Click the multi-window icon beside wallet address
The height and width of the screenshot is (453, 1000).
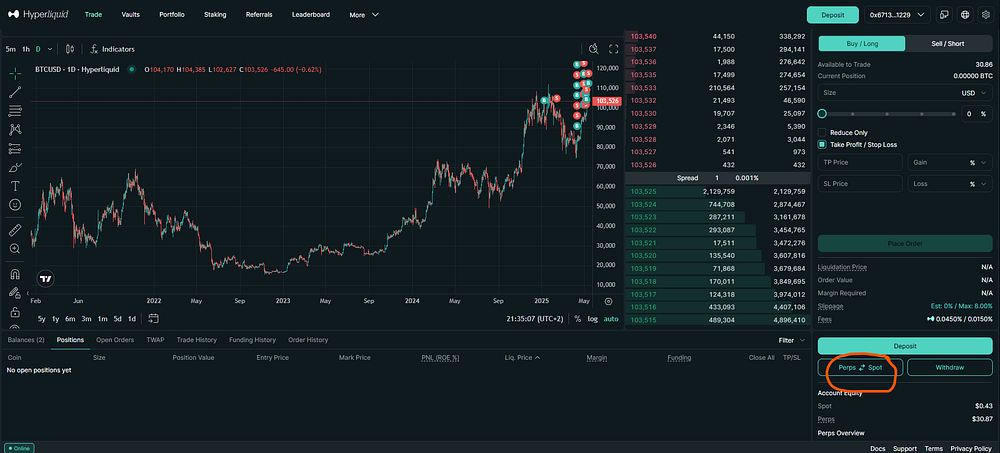click(x=945, y=15)
